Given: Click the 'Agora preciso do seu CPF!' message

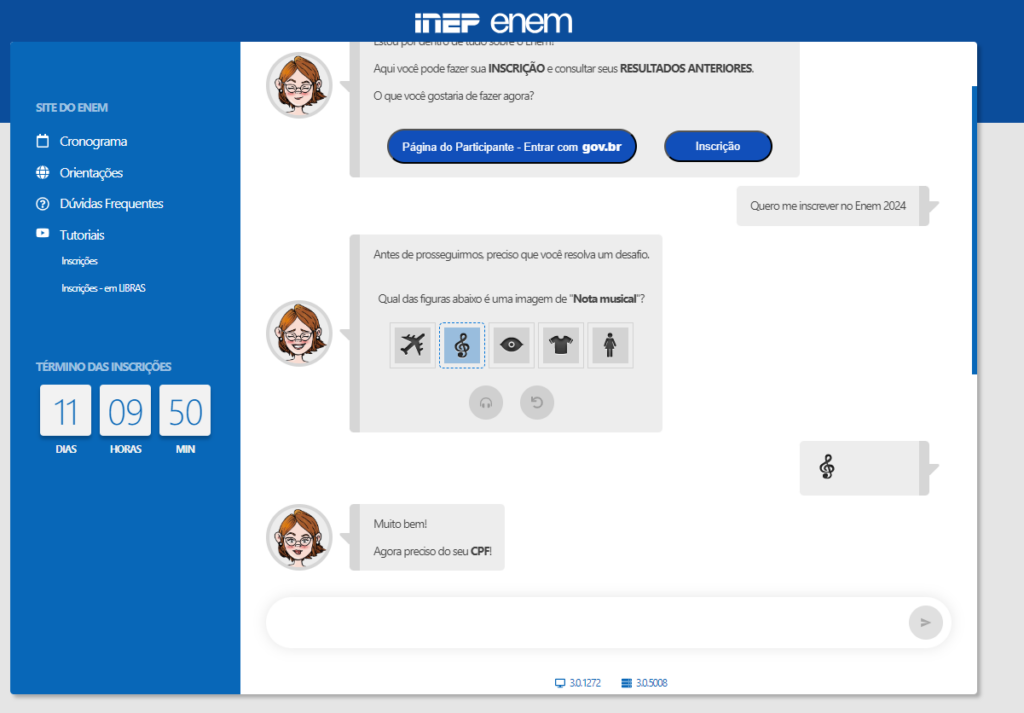Looking at the screenshot, I should point(432,551).
